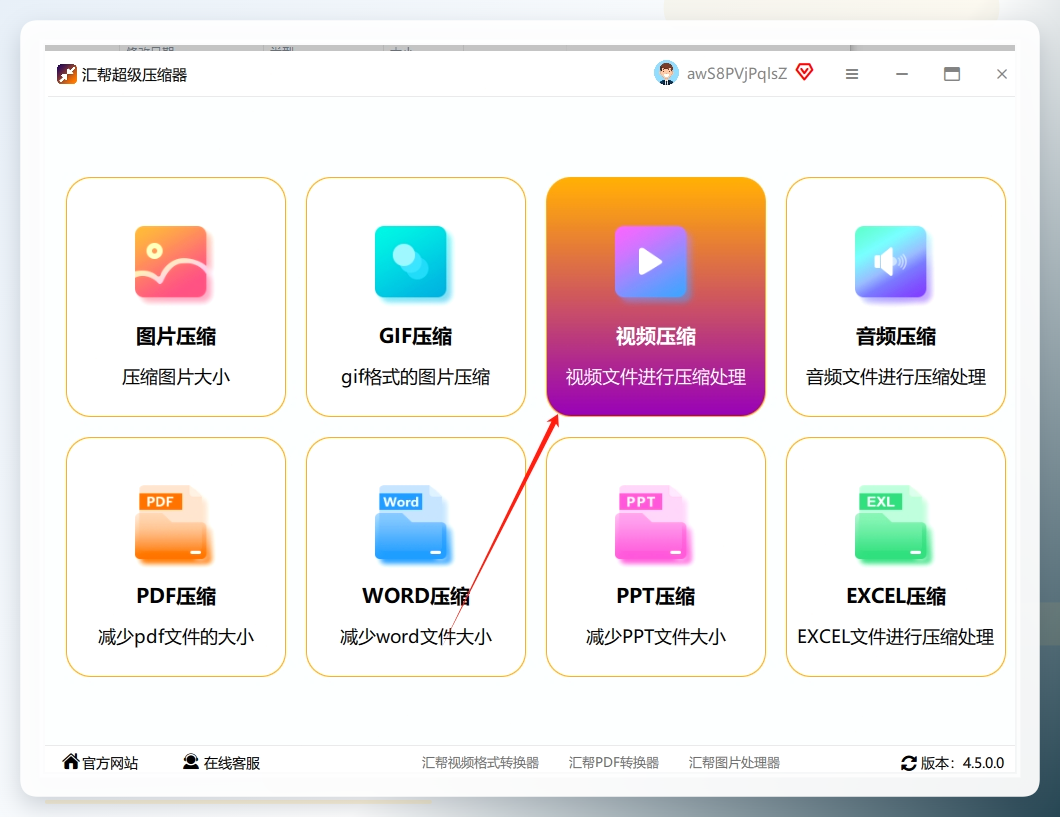
Task: Select the Word blue folder icon
Action: click(x=411, y=523)
